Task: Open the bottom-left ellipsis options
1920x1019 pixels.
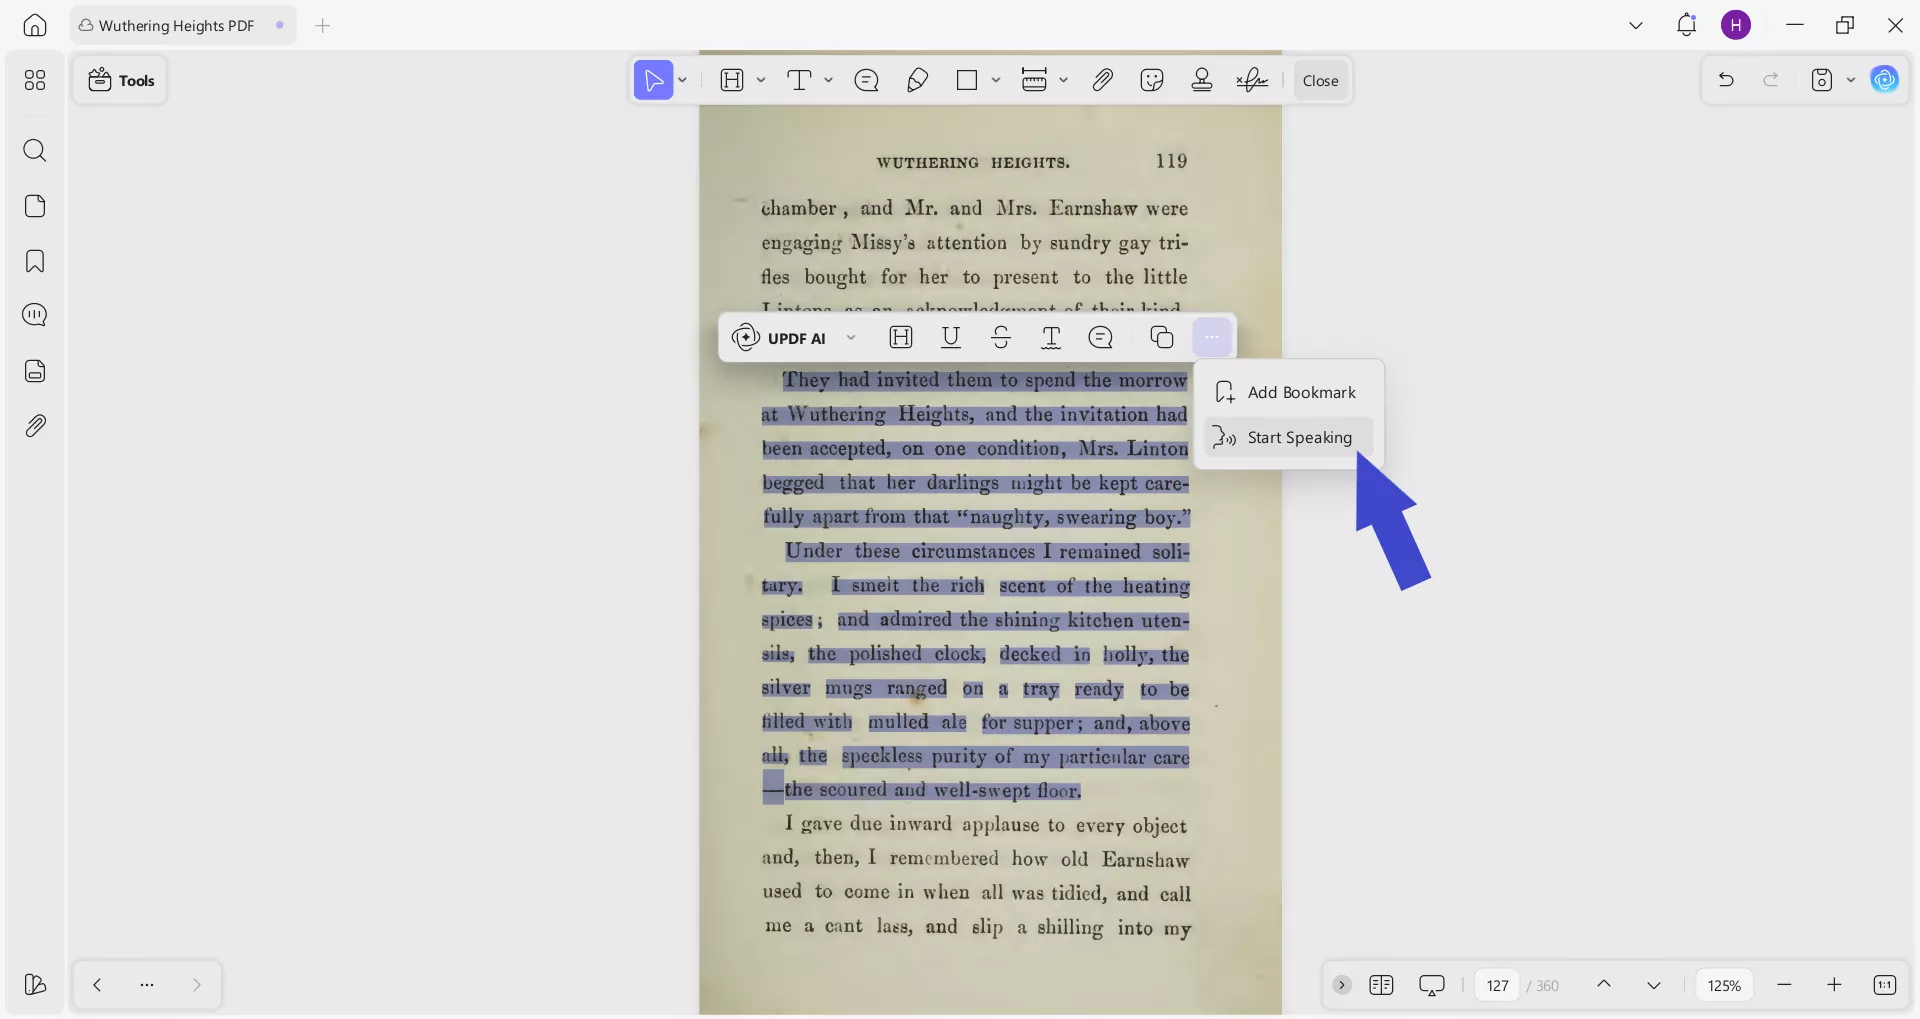Action: (x=147, y=985)
